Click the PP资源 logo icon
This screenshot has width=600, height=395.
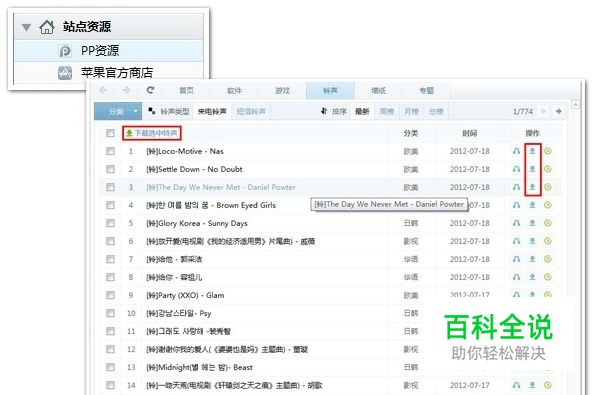(x=65, y=51)
